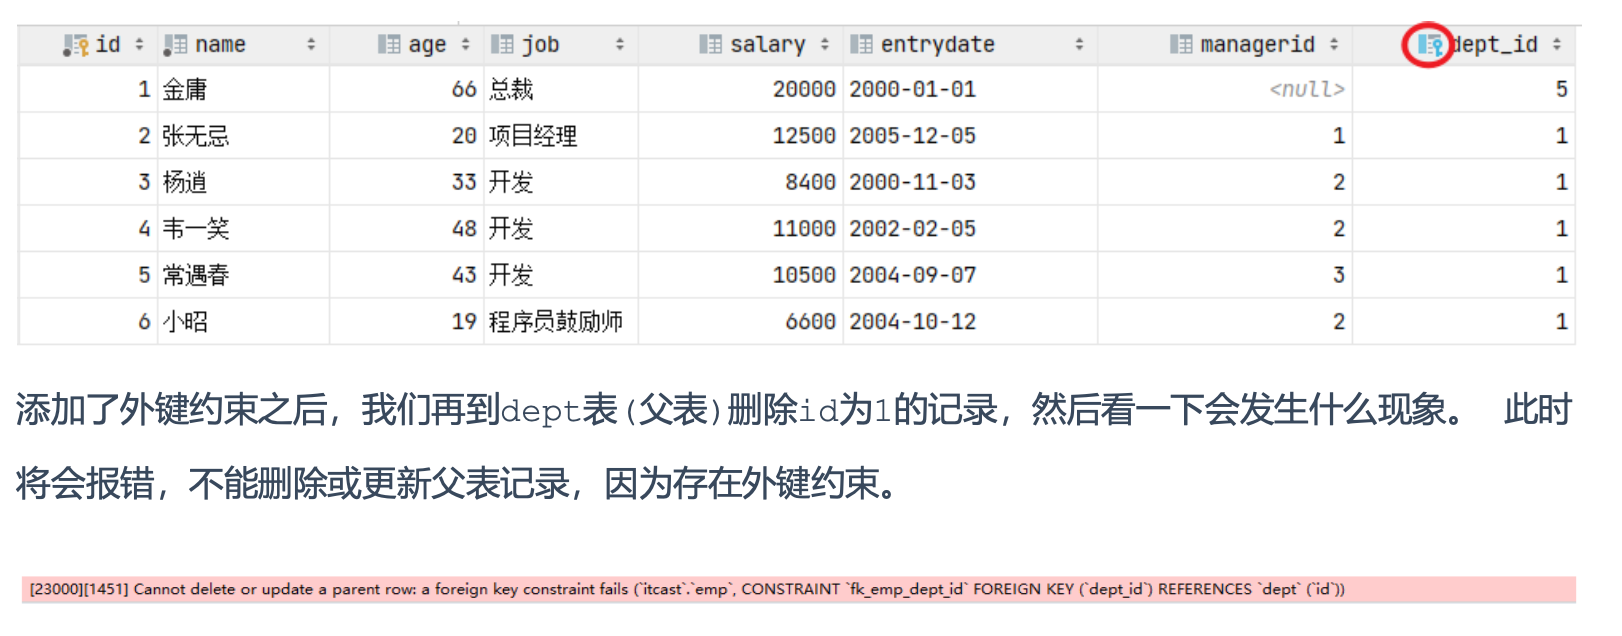
Task: Click managerid value 1 in 张无忌 row
Action: (1339, 136)
